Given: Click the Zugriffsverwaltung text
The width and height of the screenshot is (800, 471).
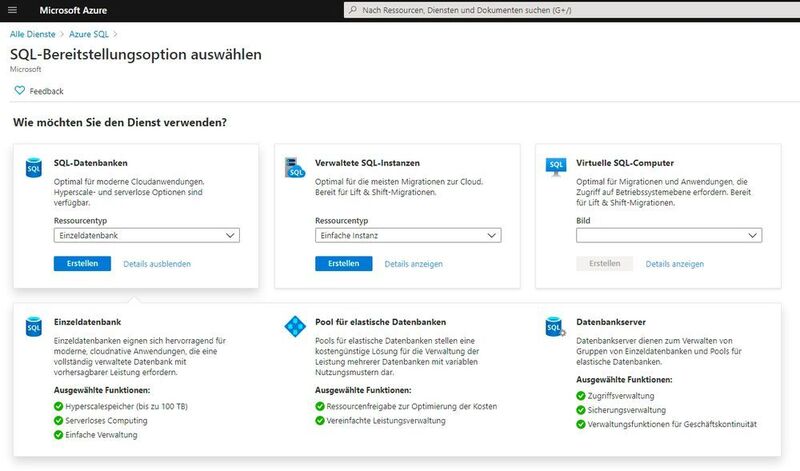Looking at the screenshot, I should 620,395.
